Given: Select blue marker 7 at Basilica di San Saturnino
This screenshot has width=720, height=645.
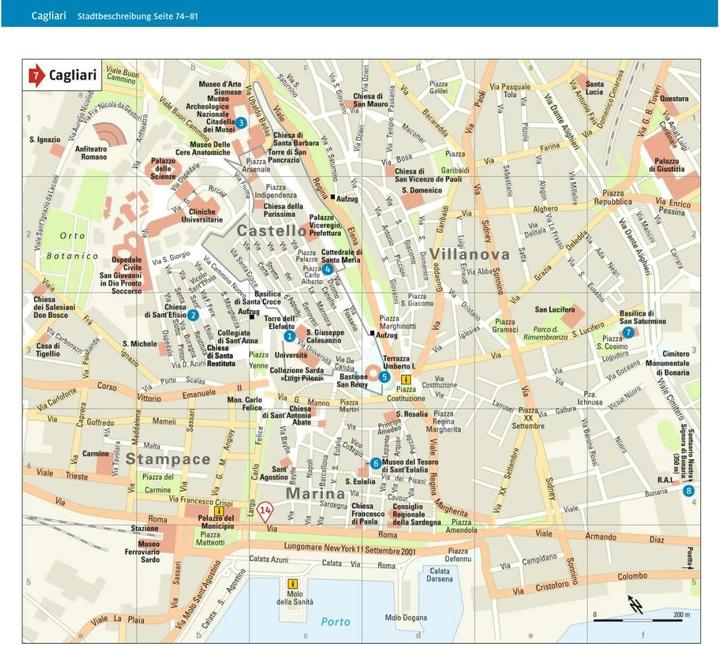Looking at the screenshot, I should (628, 333).
